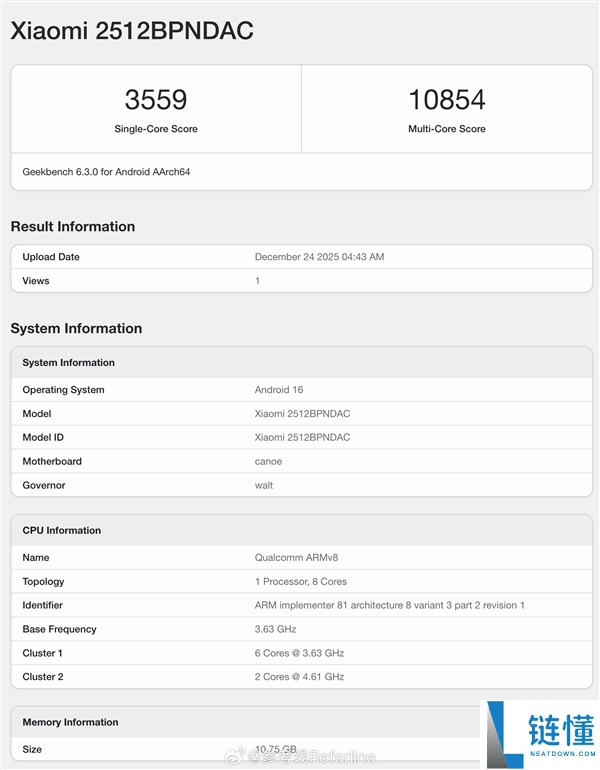Viewport: 600px width, 770px height.
Task: Click the Topology label
Action: pos(43,582)
